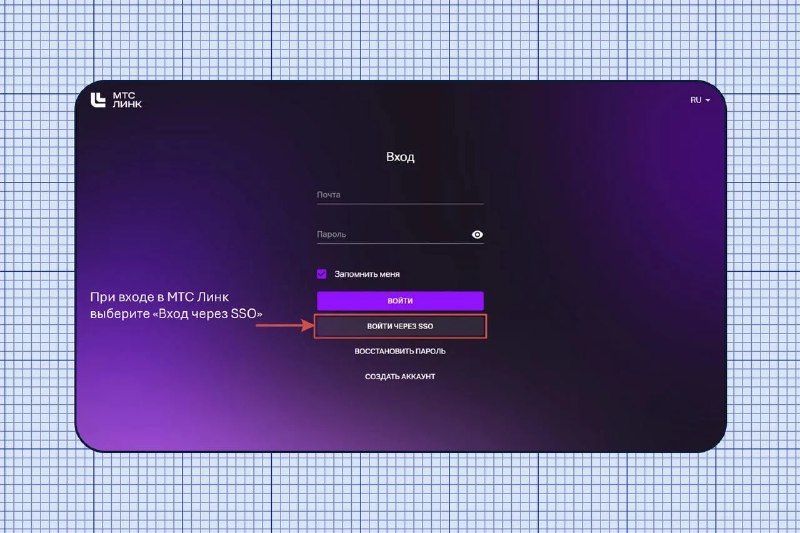Show password with the eye icon
800x533 pixels.
pos(477,235)
